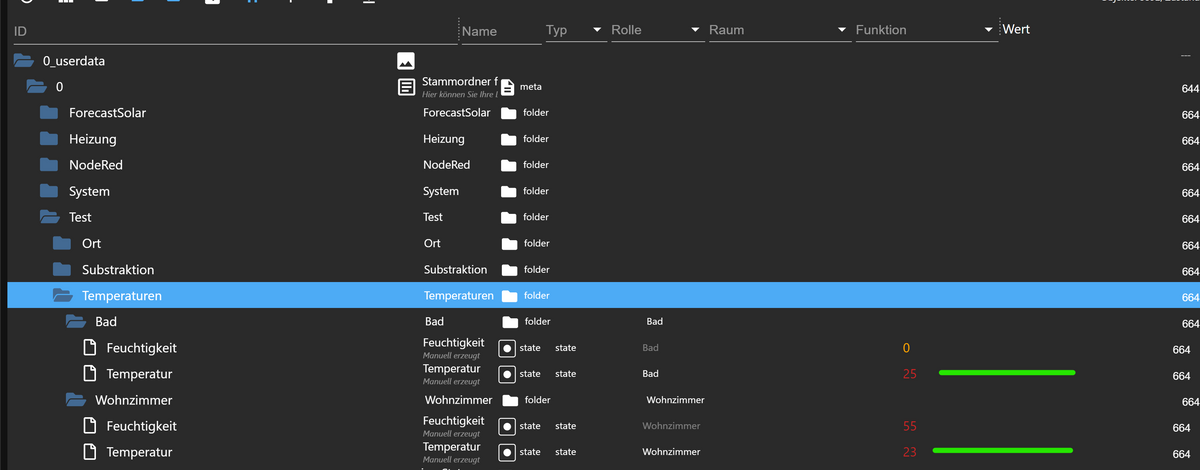
Task: Click the document icon of Feuchtigkeit under Wohnzimmer
Action: [x=88, y=426]
